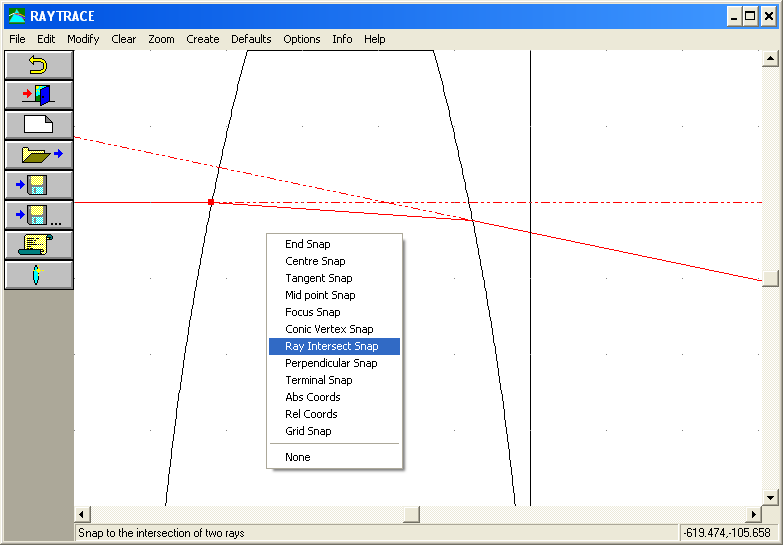
Task: Open the Create menu
Action: 203,39
